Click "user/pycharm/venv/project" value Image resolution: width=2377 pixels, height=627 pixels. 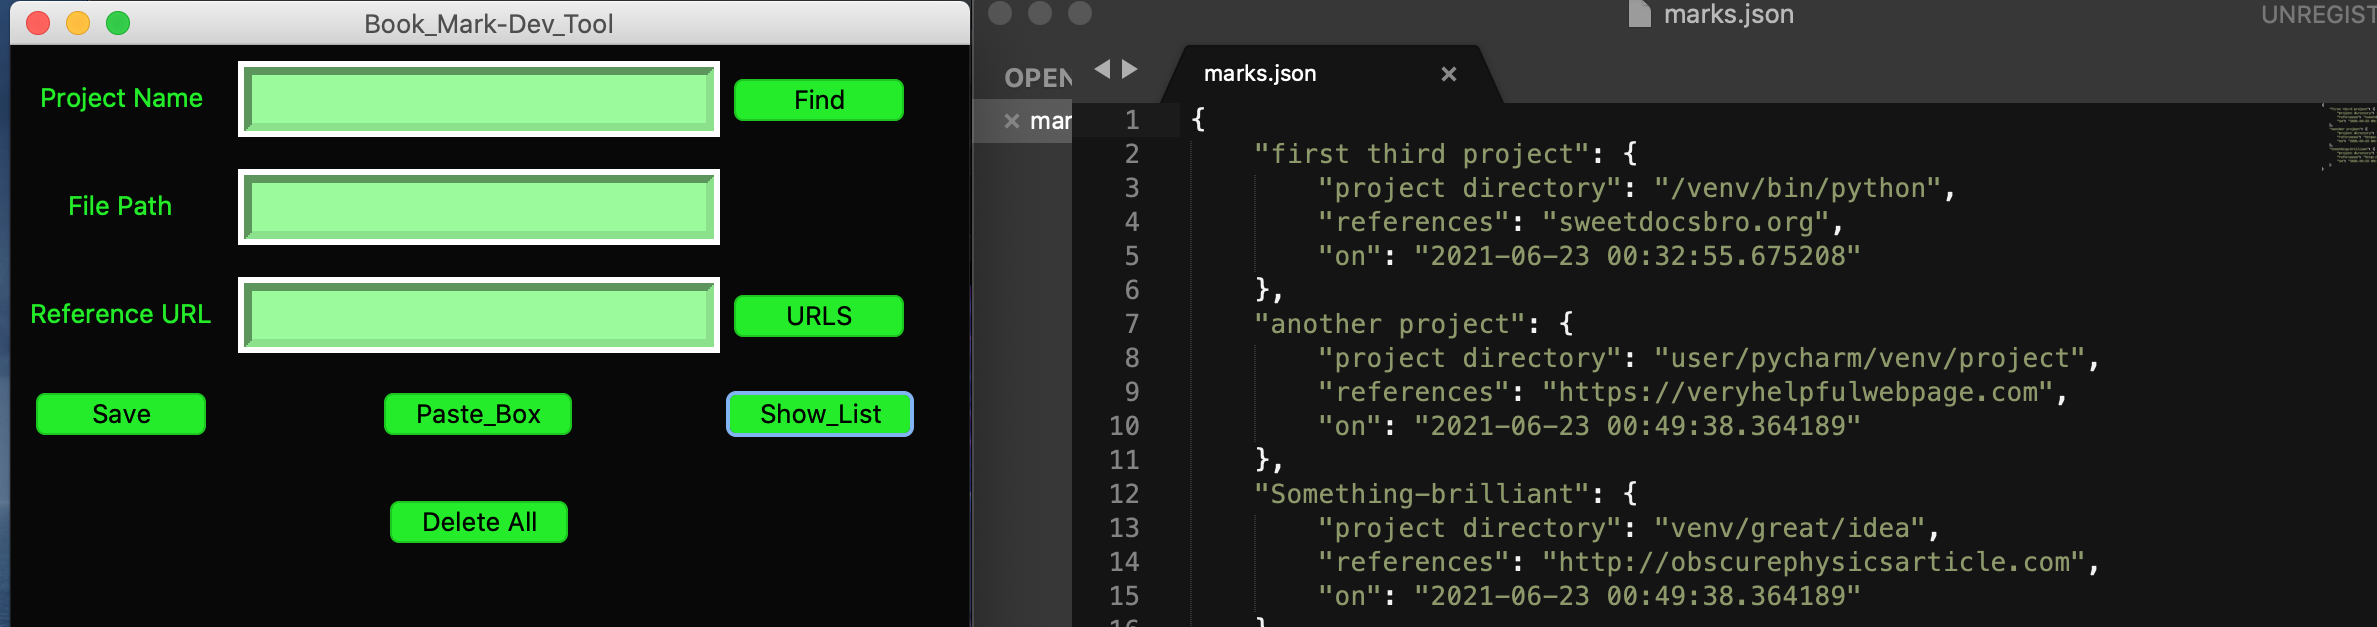[x=1869, y=358]
